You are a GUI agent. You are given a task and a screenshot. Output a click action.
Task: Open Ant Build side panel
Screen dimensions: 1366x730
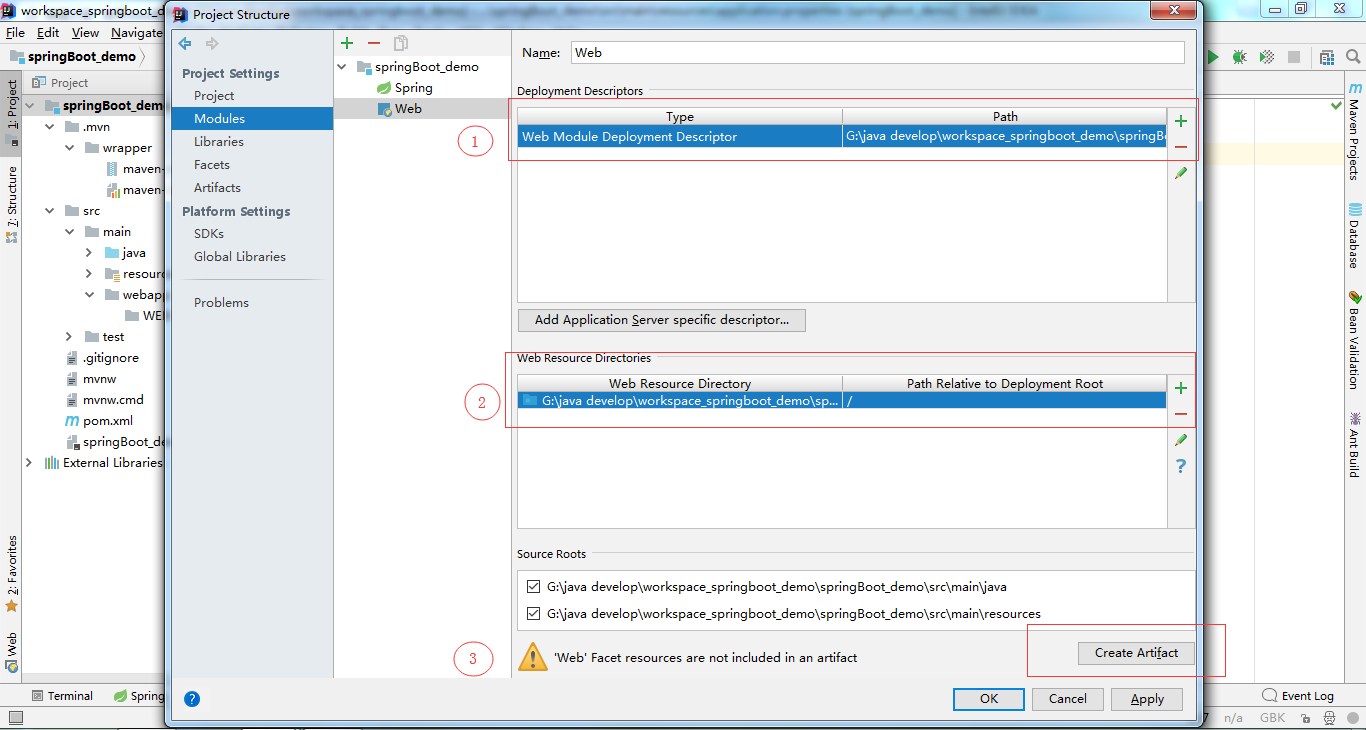click(1354, 444)
